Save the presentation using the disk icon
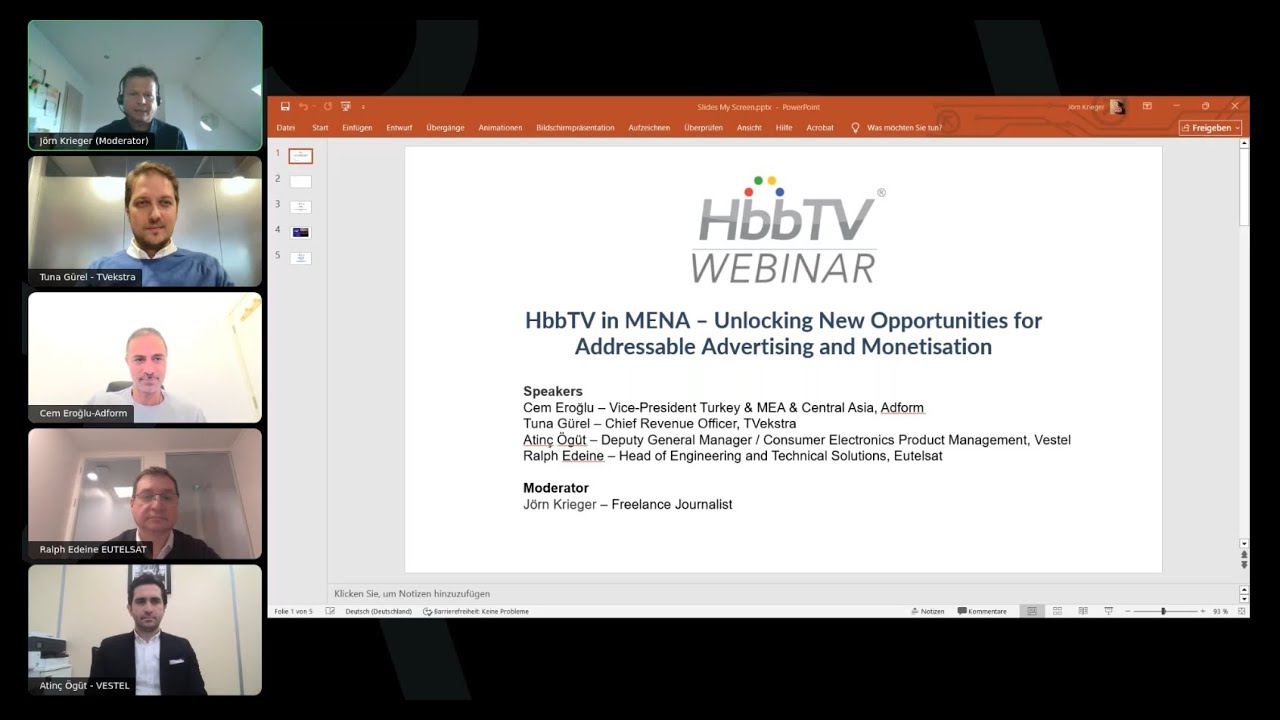Viewport: 1280px width, 720px height. tap(285, 107)
